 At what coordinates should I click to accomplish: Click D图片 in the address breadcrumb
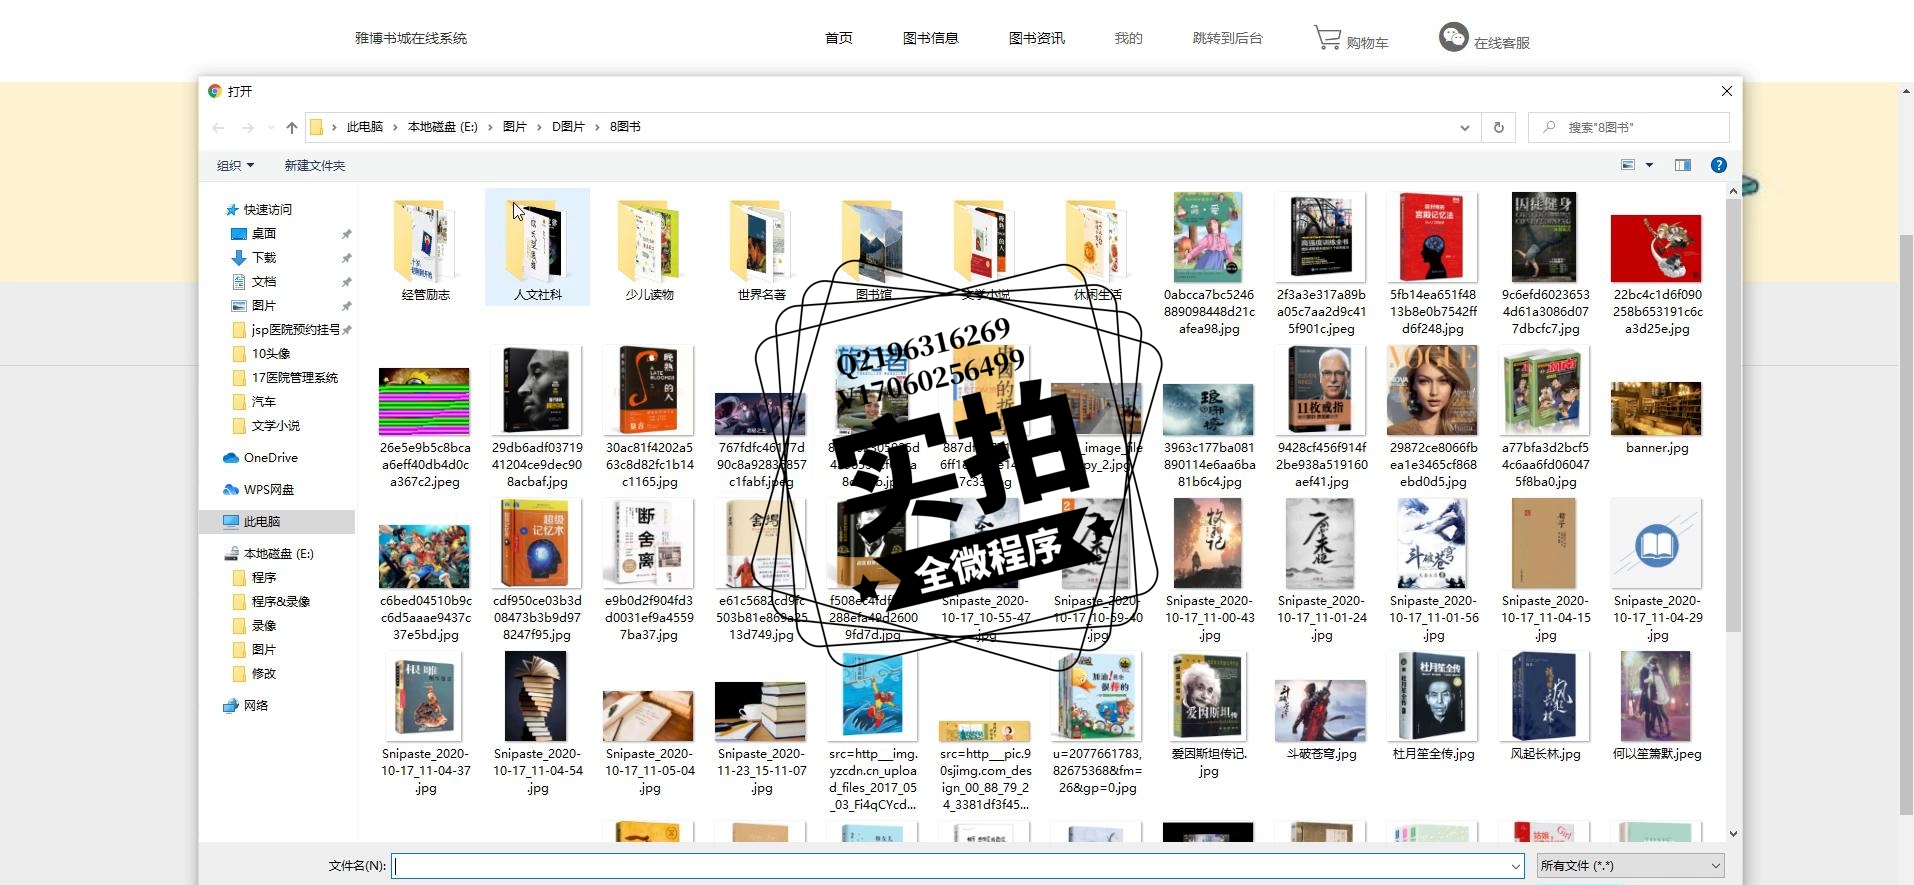click(568, 127)
